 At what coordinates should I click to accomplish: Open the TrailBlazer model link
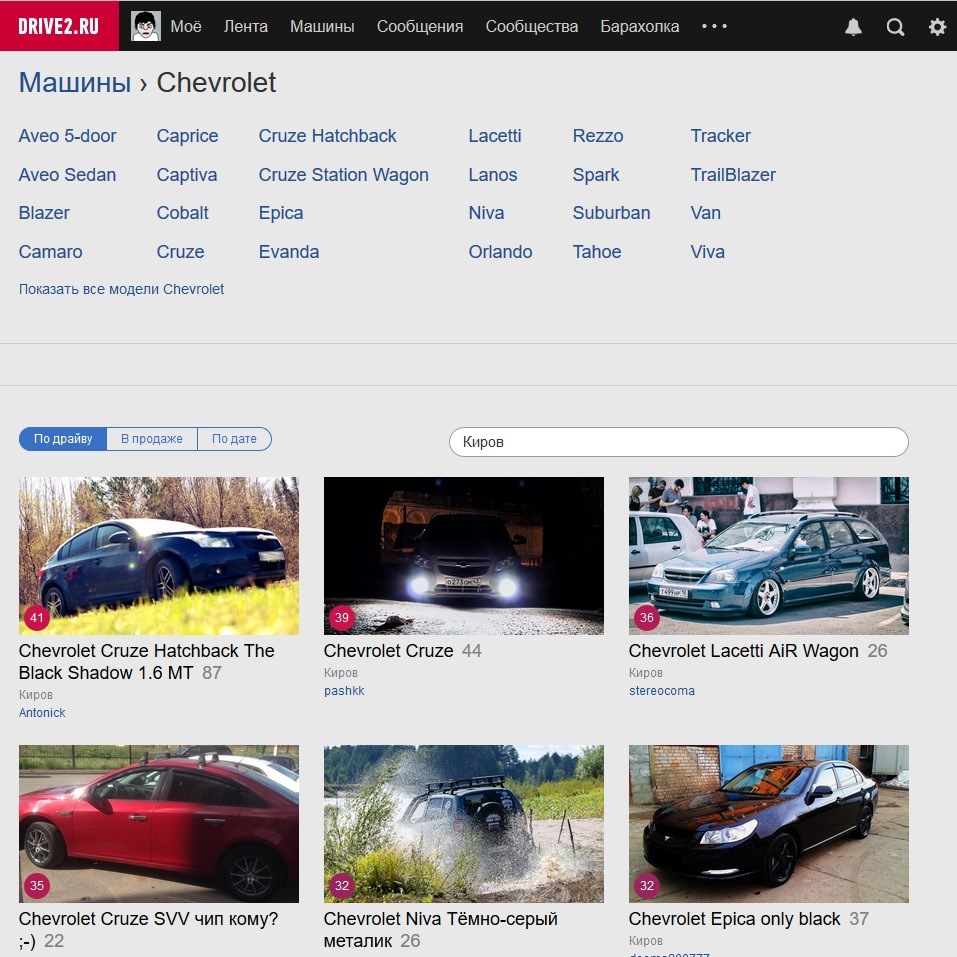tap(734, 175)
